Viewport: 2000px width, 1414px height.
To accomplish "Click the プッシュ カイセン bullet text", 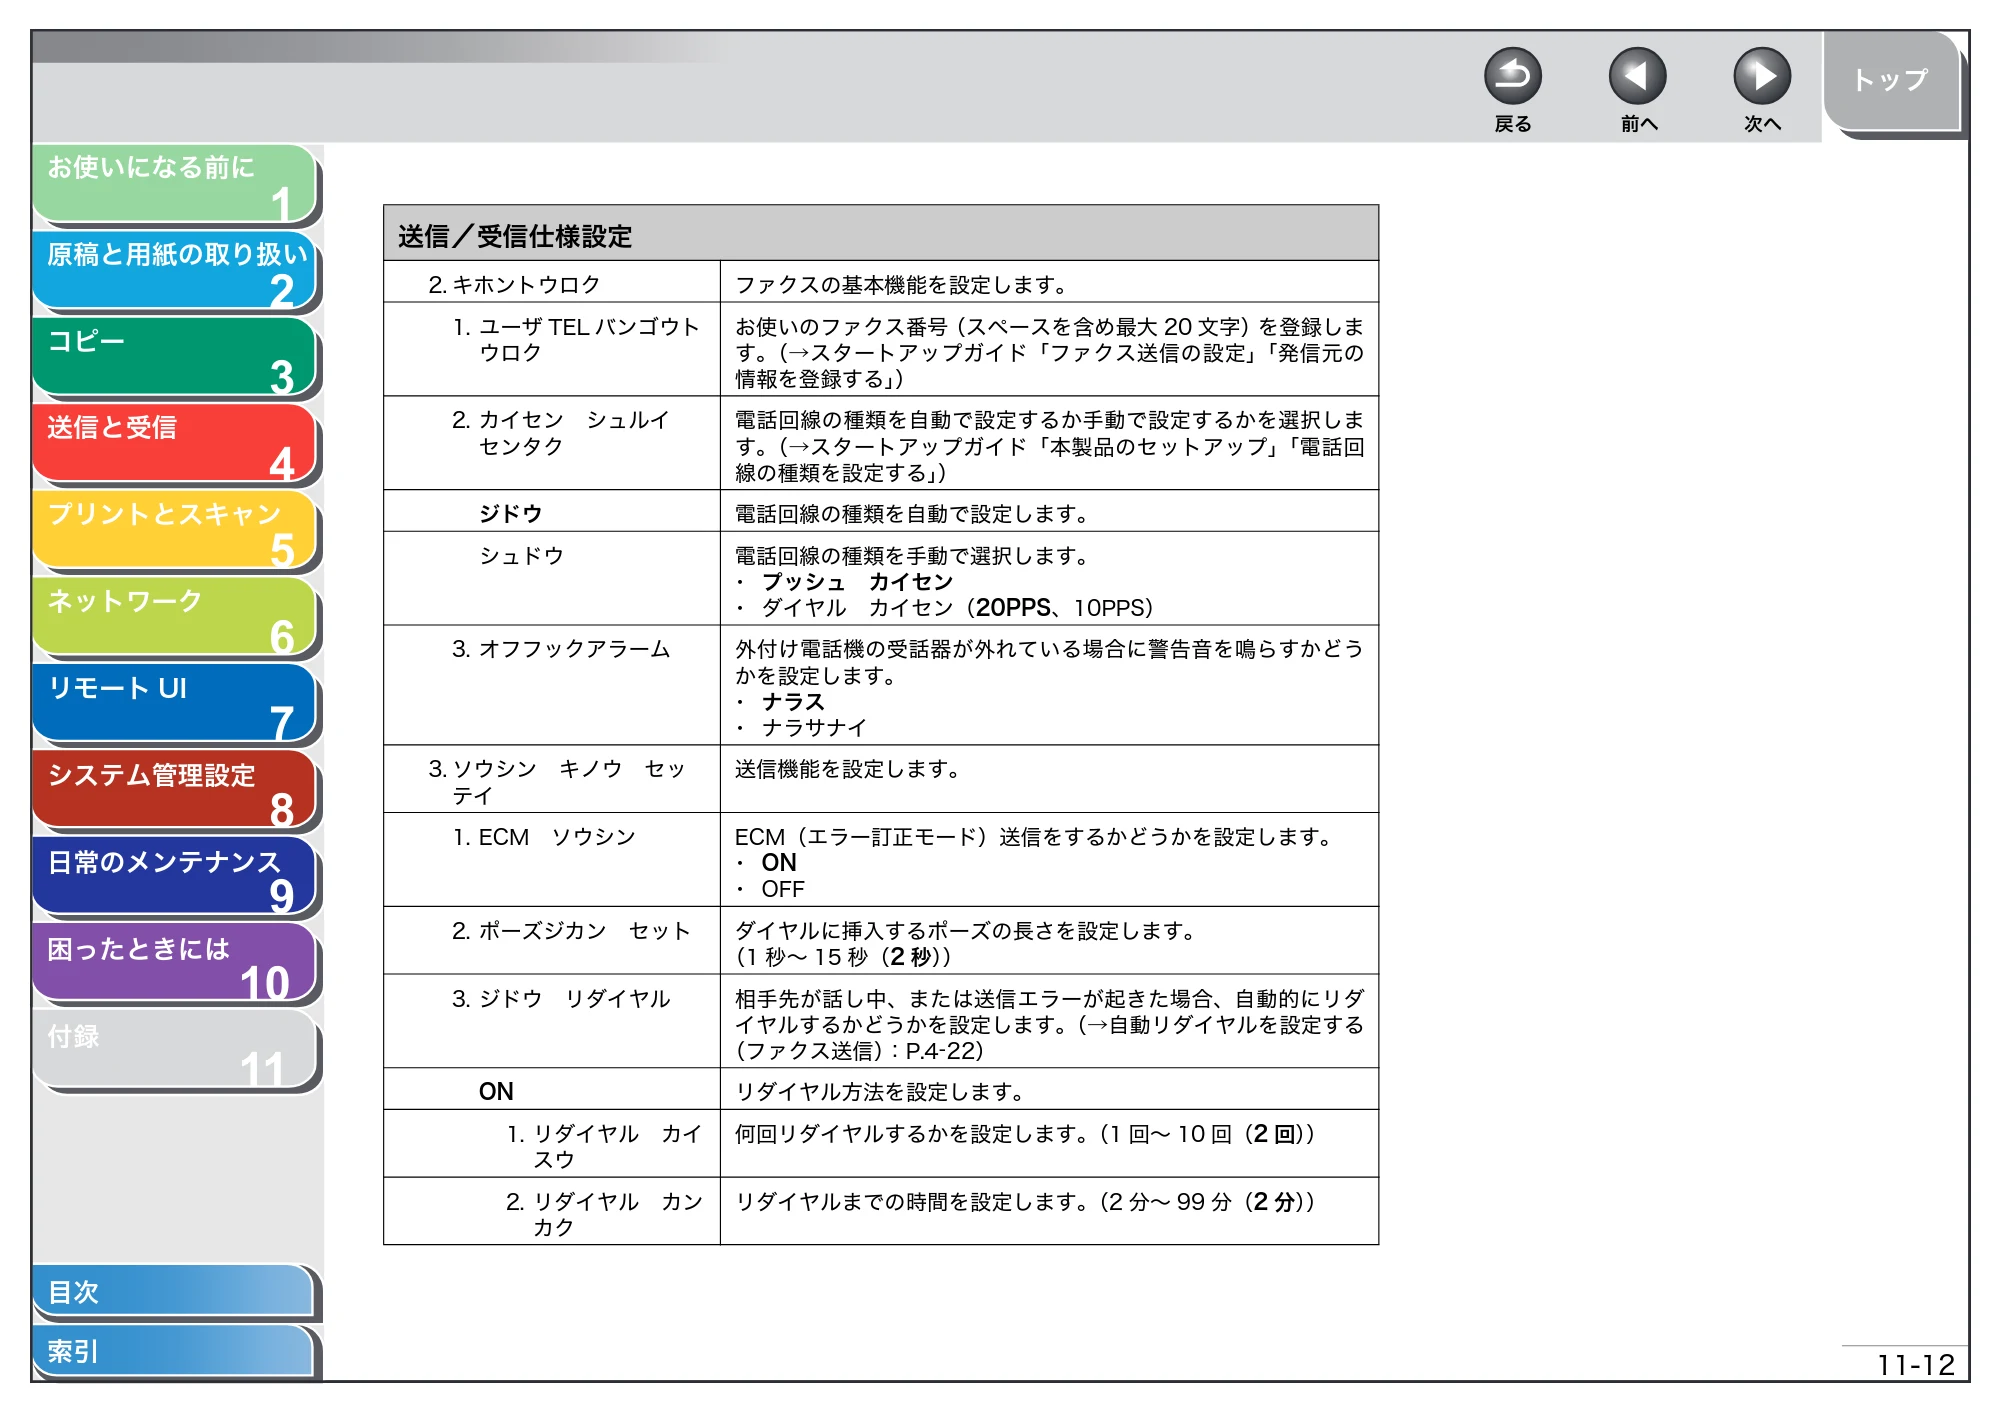I will point(857,582).
